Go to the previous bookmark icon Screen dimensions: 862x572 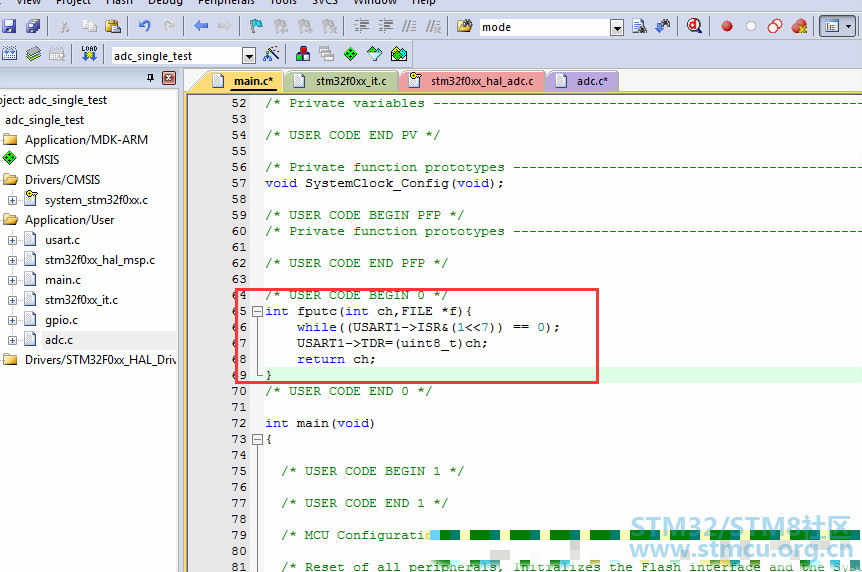(x=281, y=26)
